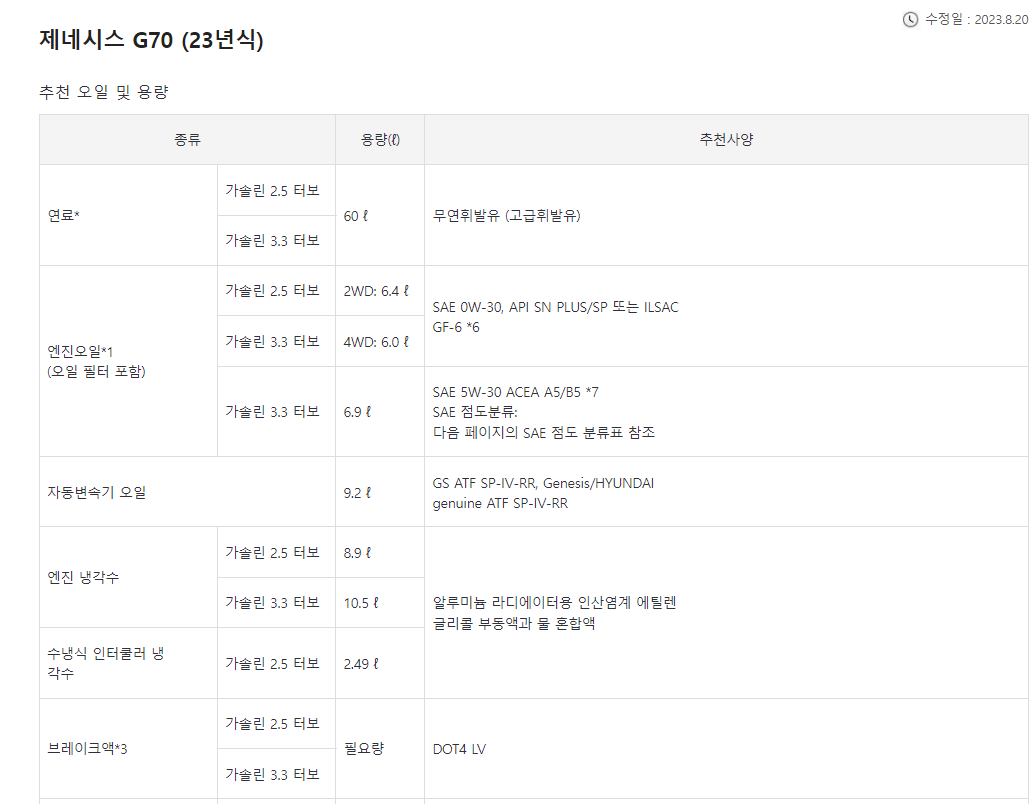Image resolution: width=1030 pixels, height=804 pixels.
Task: Select the '8.9 ℓ' coolant capacity
Action: (357, 552)
